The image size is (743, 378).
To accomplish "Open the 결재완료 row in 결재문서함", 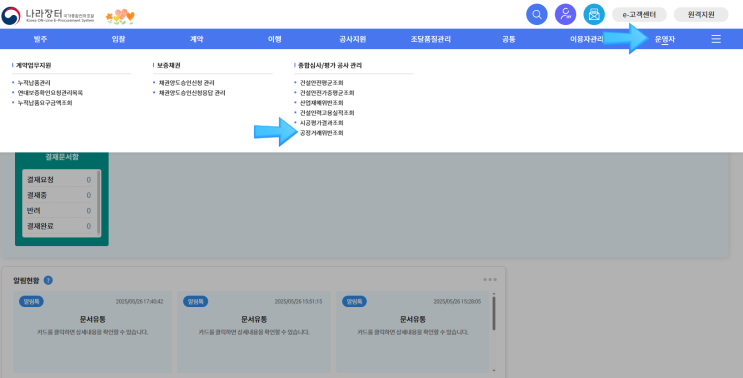I will 59,226.
